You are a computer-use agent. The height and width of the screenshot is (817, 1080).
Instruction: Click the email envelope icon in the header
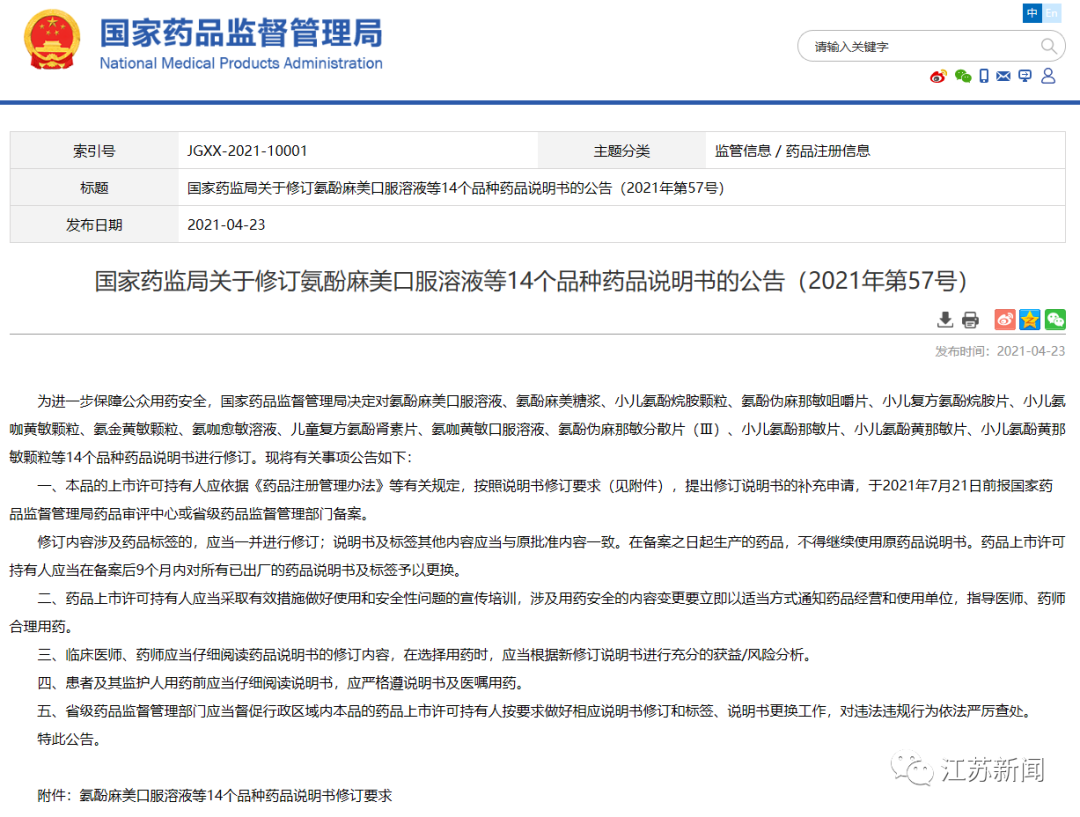pos(1003,76)
